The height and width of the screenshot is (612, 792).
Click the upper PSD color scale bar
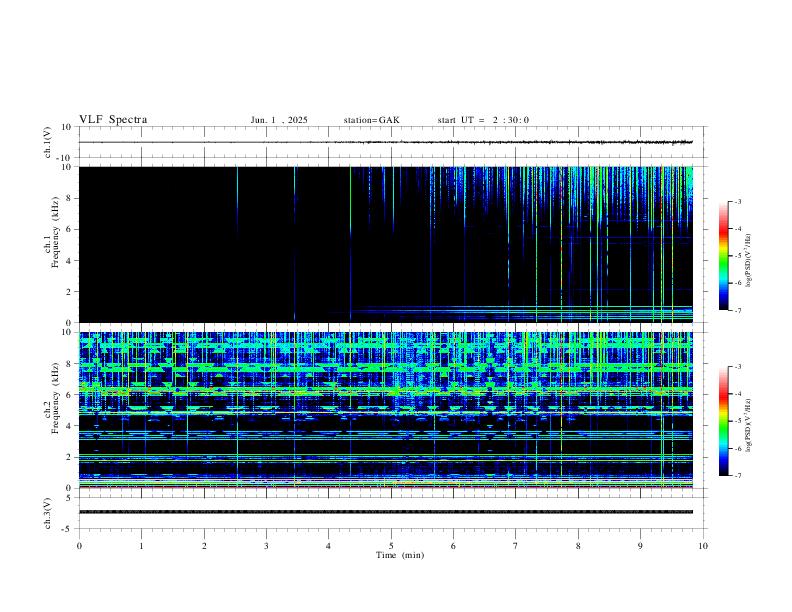[x=723, y=256]
